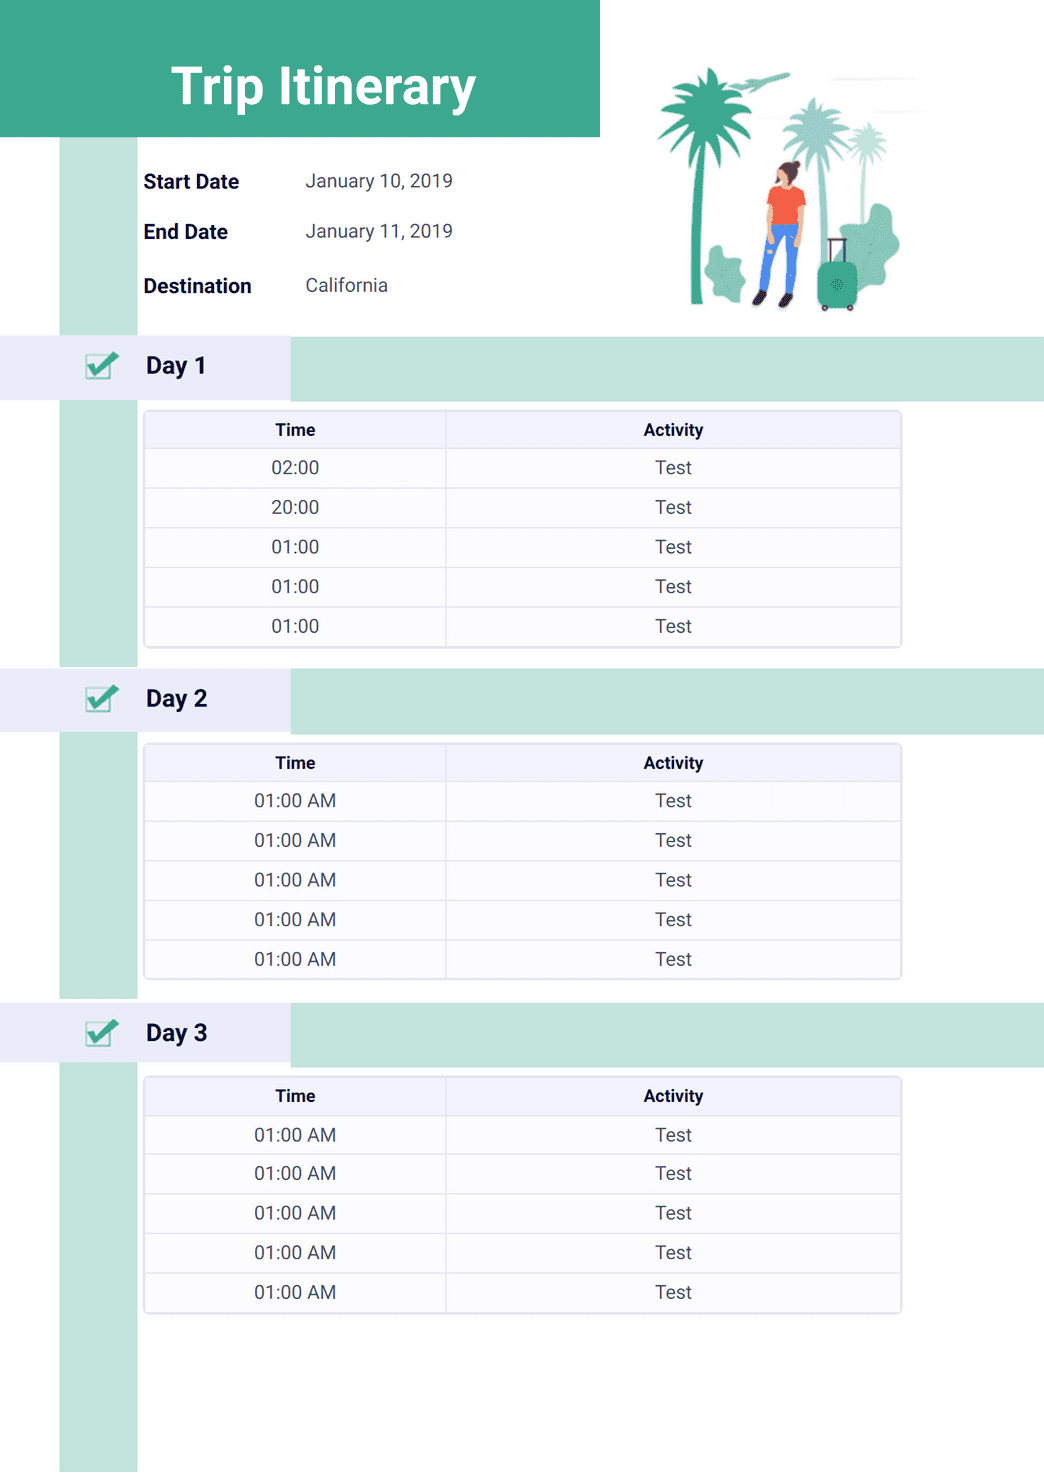1044x1477 pixels.
Task: Click the checkmark beside Day 3
Action: click(x=101, y=1033)
